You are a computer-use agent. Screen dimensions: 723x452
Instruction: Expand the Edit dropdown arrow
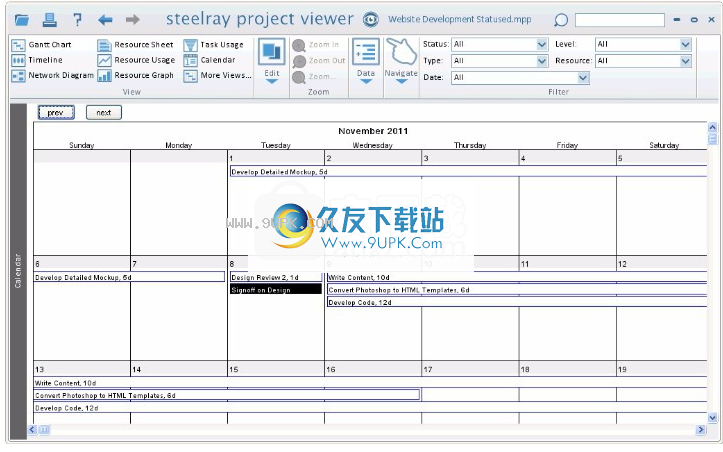pyautogui.click(x=272, y=81)
